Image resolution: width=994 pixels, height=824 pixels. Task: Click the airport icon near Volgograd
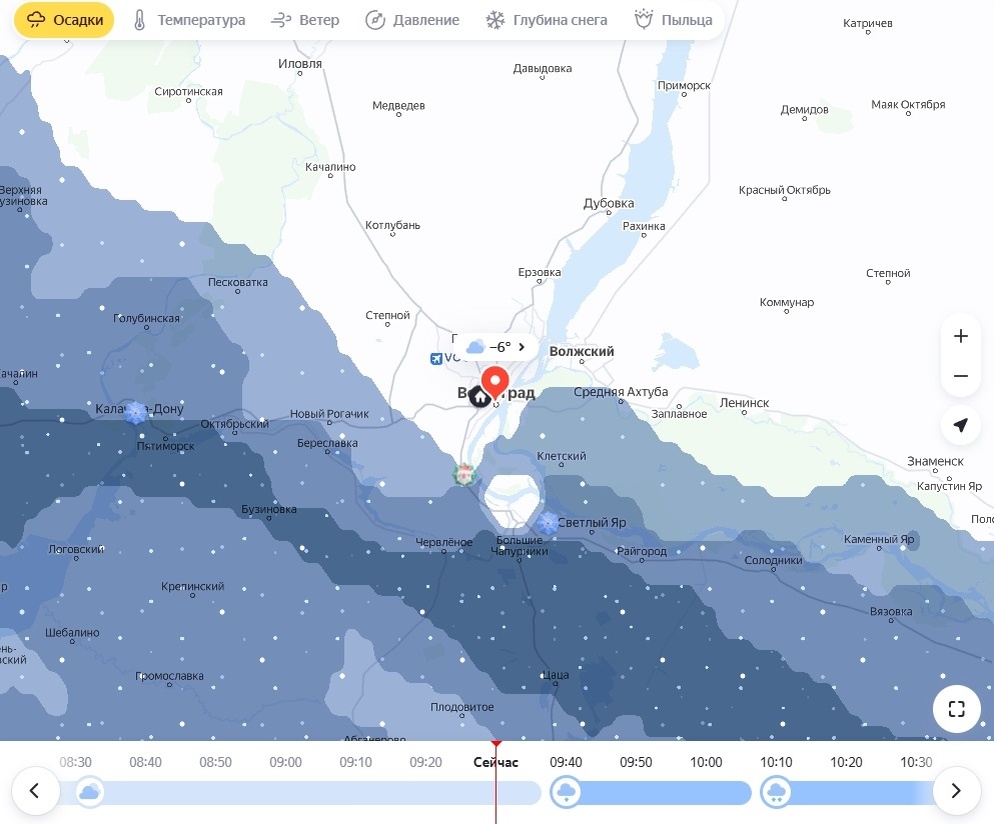coord(436,359)
